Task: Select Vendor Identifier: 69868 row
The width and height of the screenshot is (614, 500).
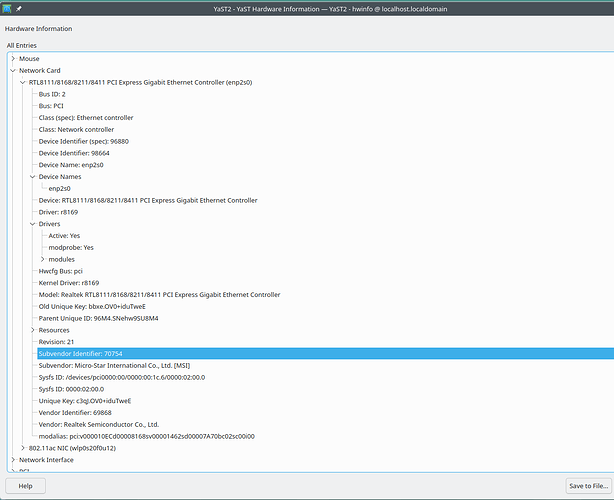Action: point(75,413)
